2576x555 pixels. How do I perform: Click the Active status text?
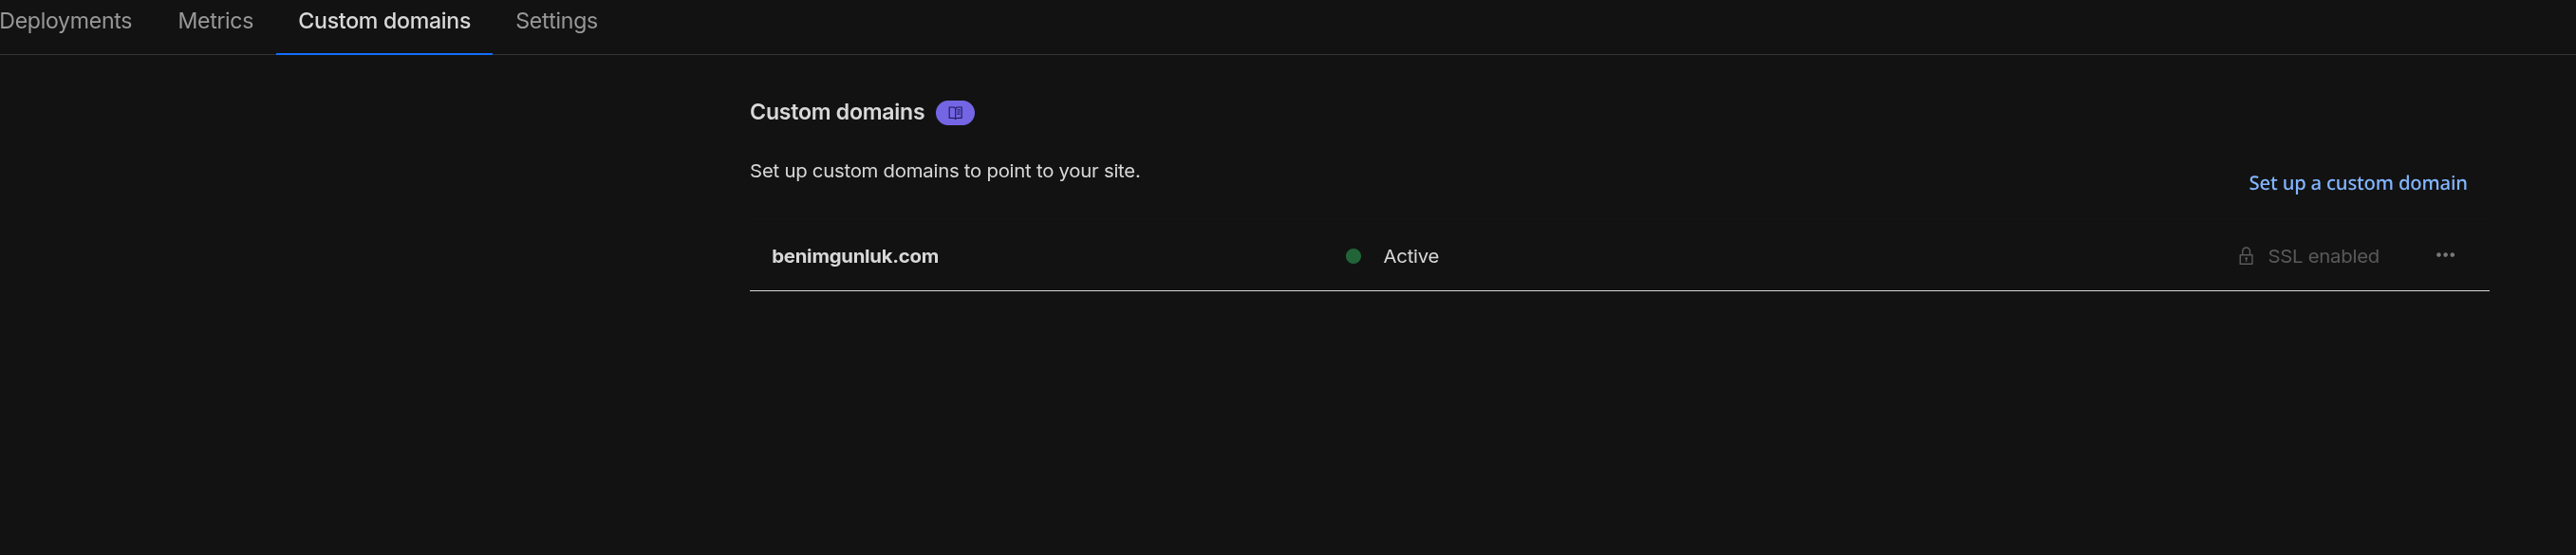coord(1410,256)
